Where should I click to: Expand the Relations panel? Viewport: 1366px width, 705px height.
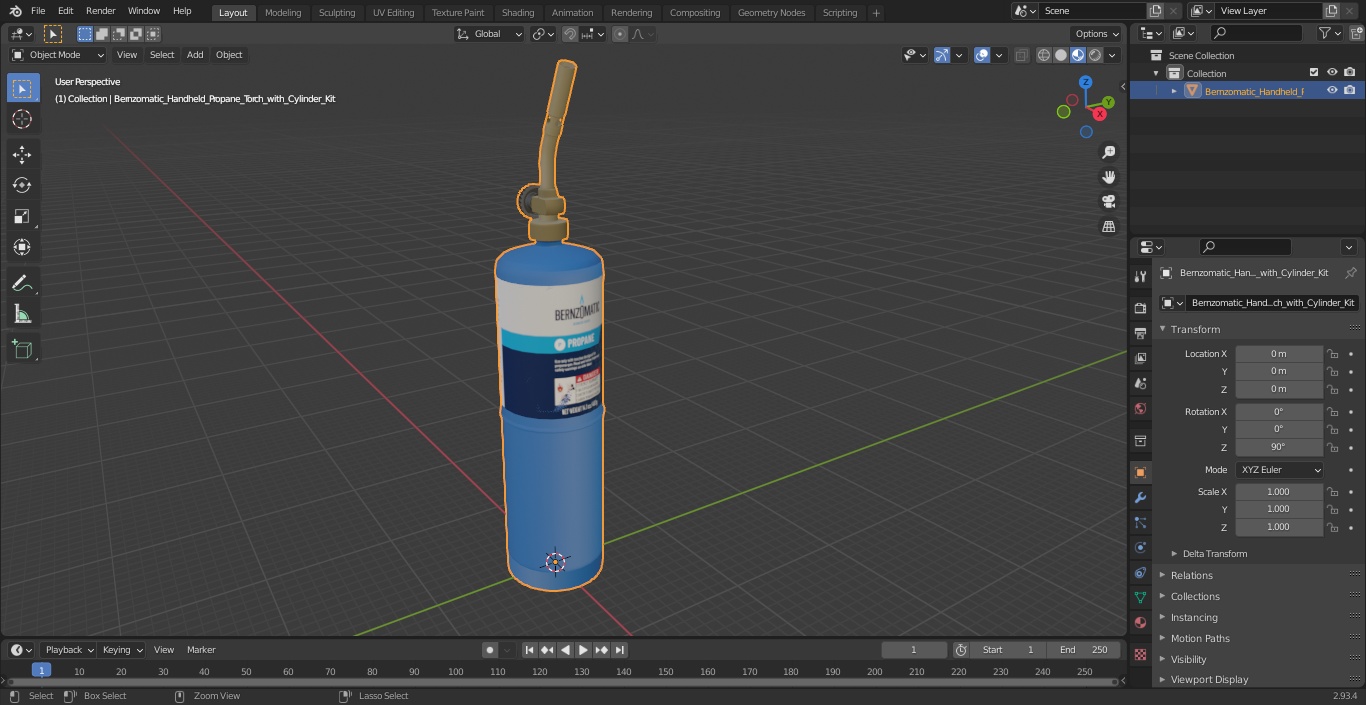coord(1191,575)
